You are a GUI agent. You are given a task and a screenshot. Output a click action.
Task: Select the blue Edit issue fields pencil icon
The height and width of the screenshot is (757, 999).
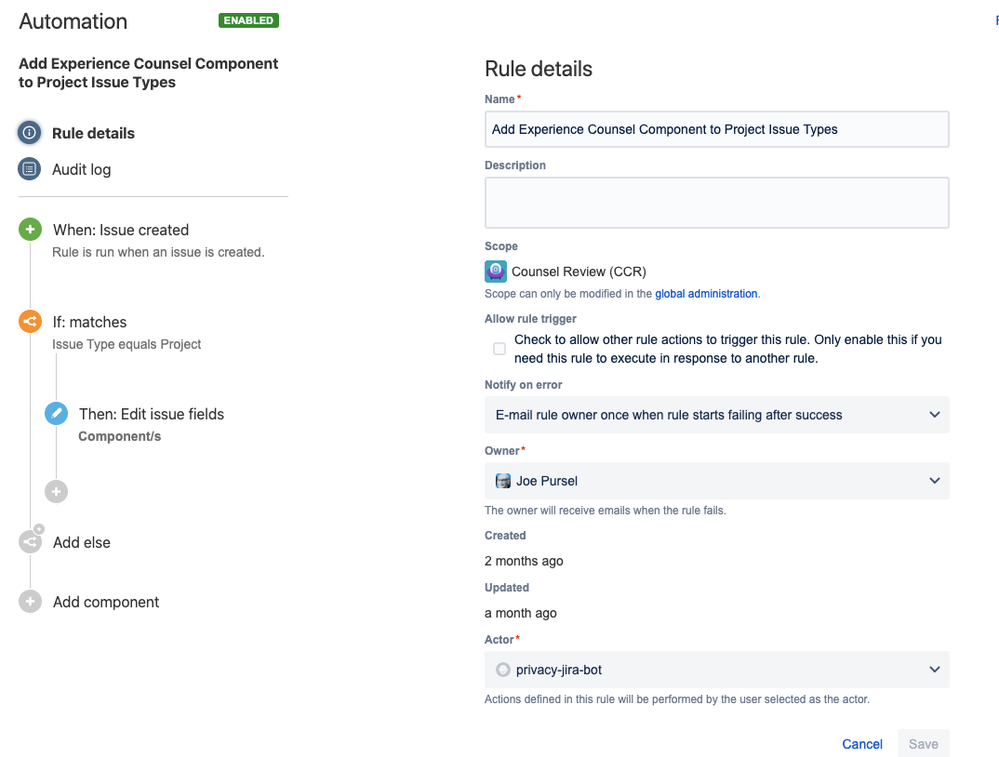[56, 414]
